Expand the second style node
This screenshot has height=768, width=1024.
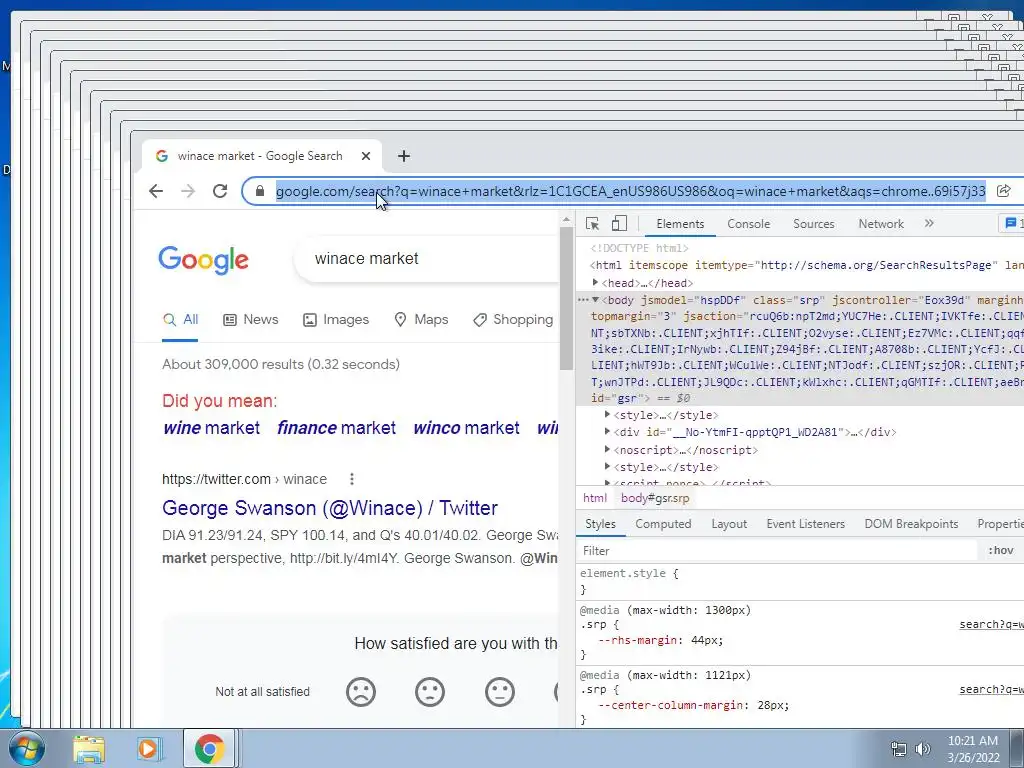click(x=607, y=466)
